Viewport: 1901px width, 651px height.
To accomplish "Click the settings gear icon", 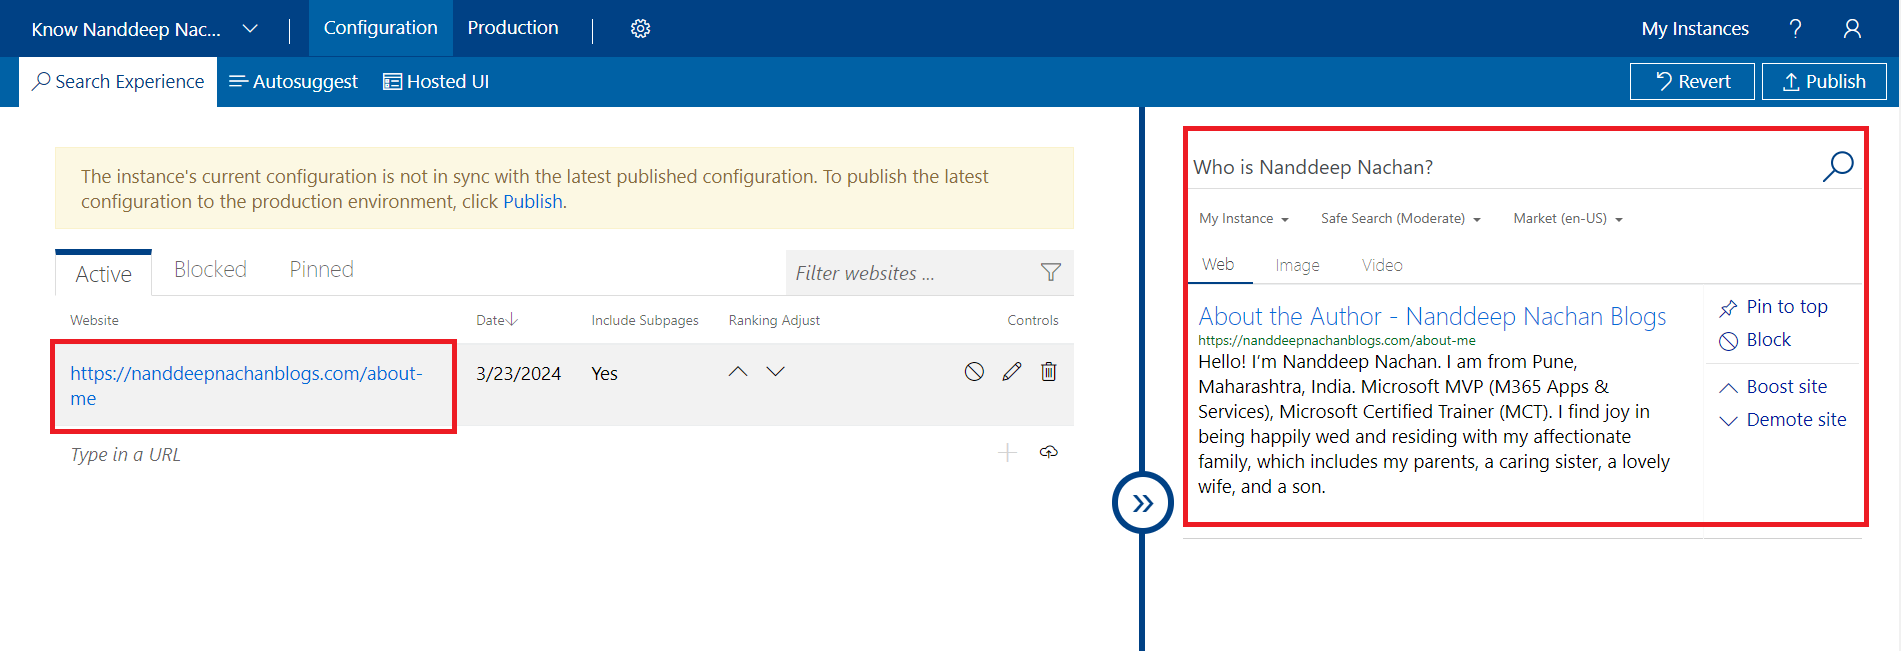I will point(640,29).
